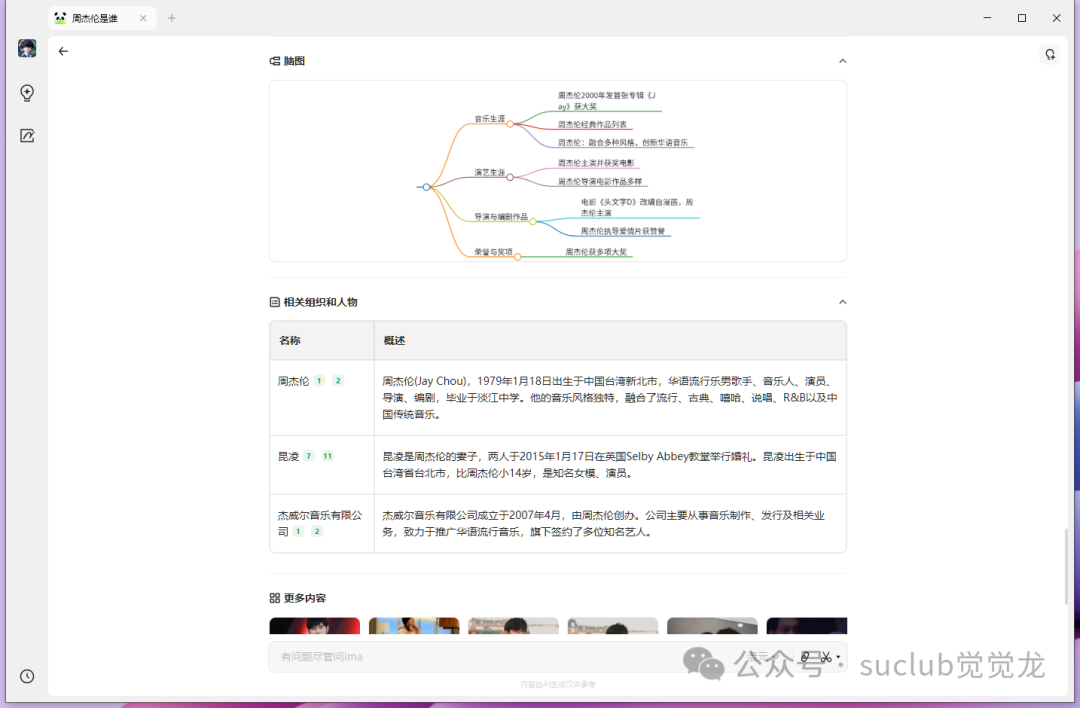
Task: Toggle the mind map root node circle
Action: (x=426, y=187)
